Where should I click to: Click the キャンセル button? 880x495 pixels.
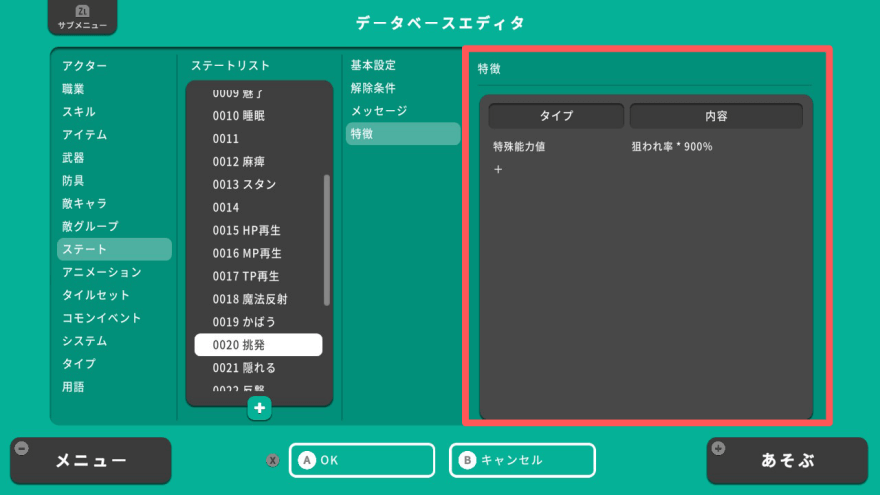point(522,460)
